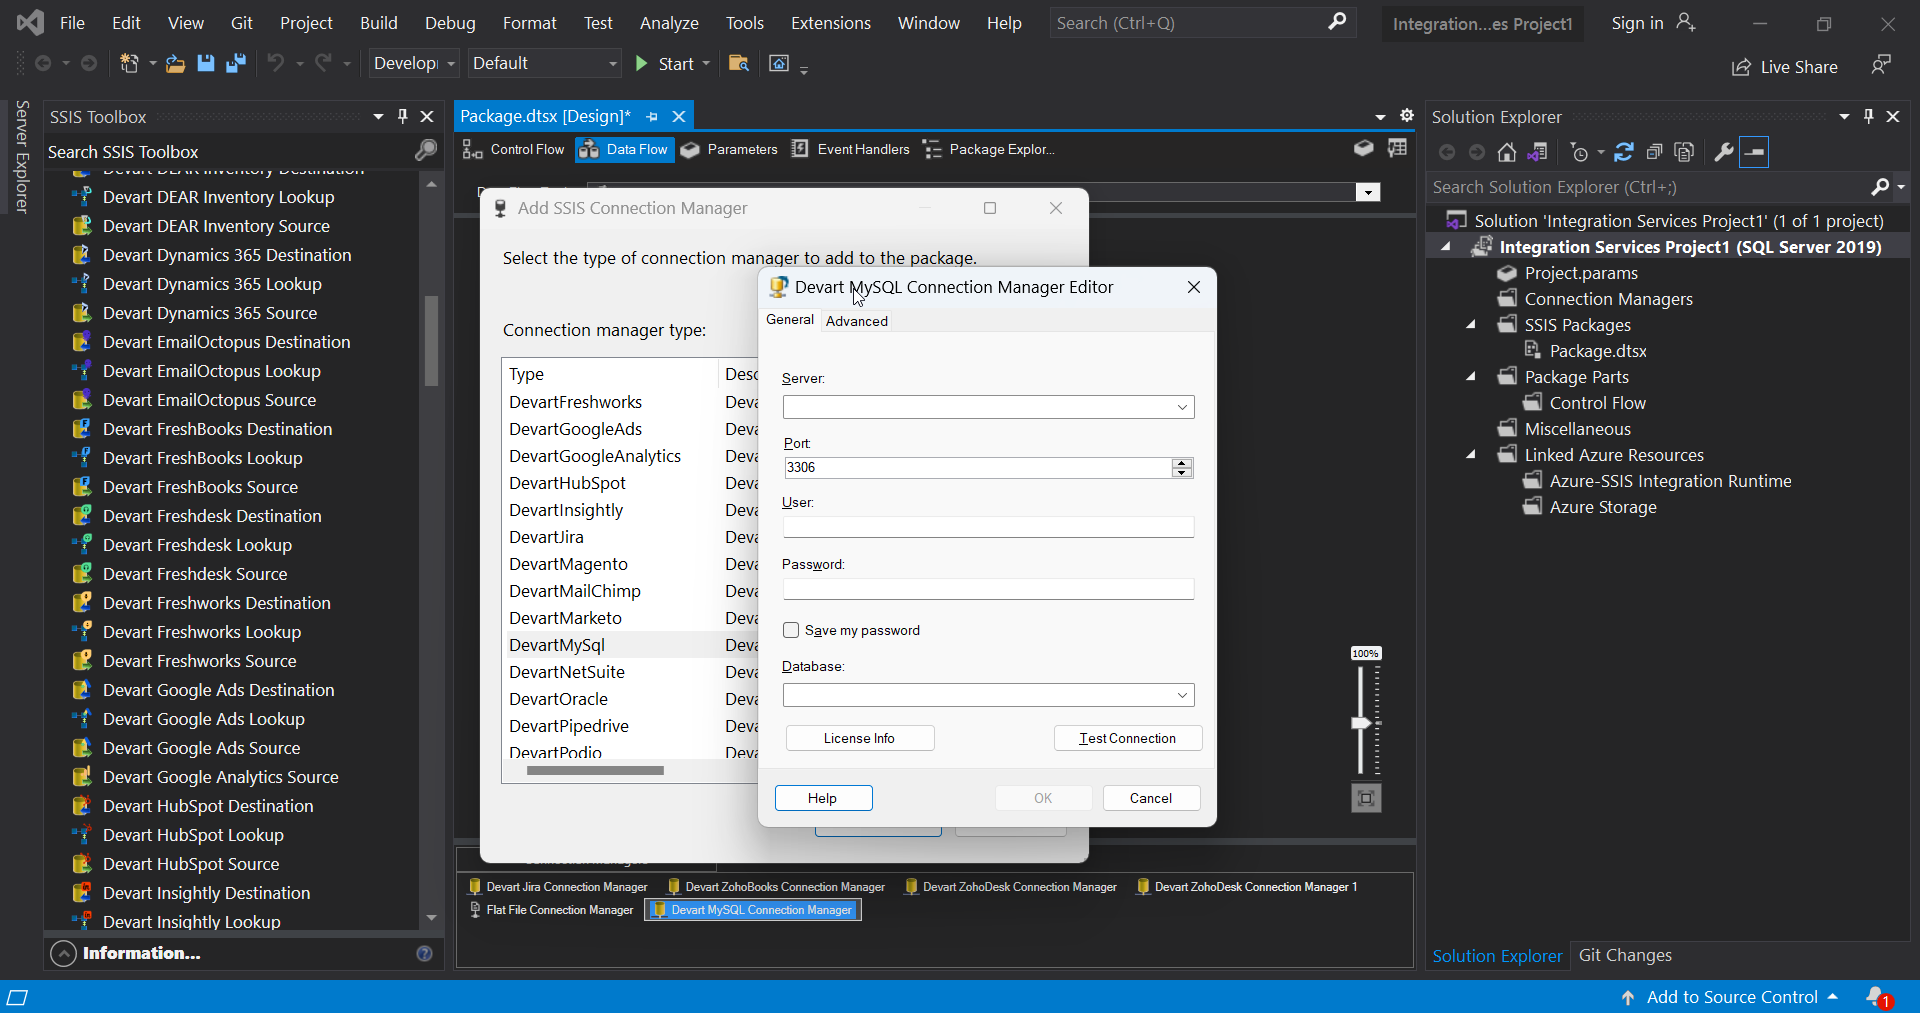Switch to the Git Changes tab
1920x1013 pixels.
click(x=1625, y=955)
